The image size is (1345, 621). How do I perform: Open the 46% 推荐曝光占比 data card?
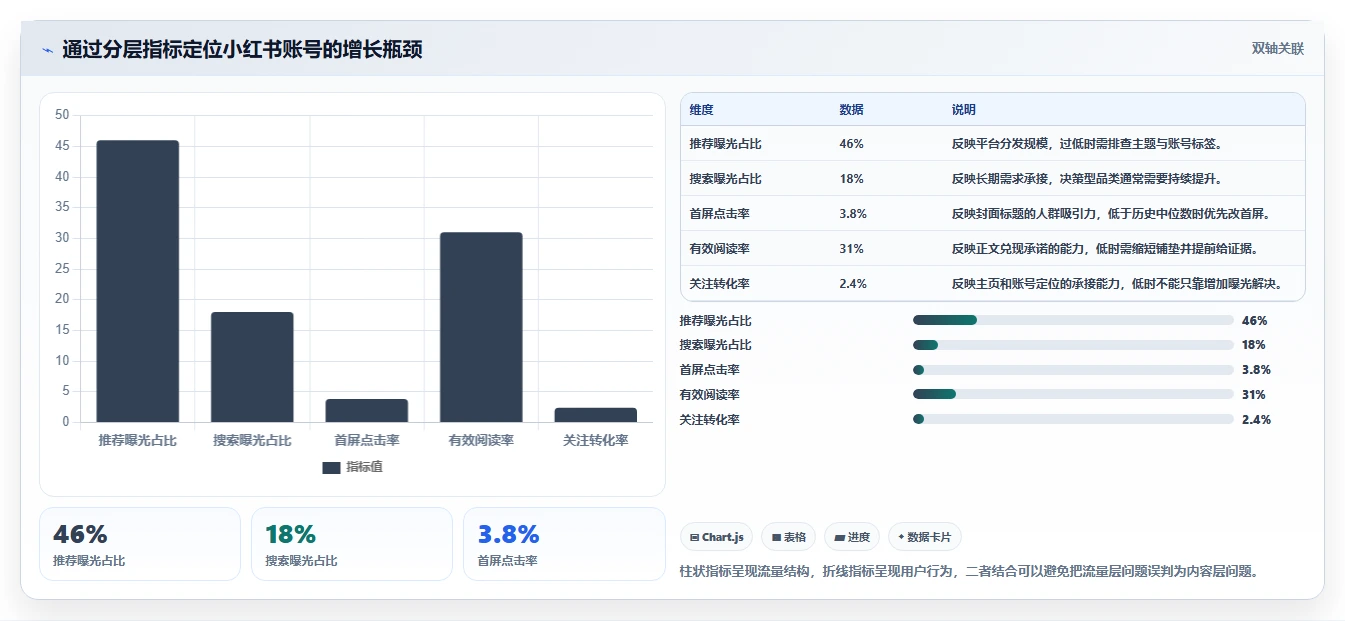(140, 544)
